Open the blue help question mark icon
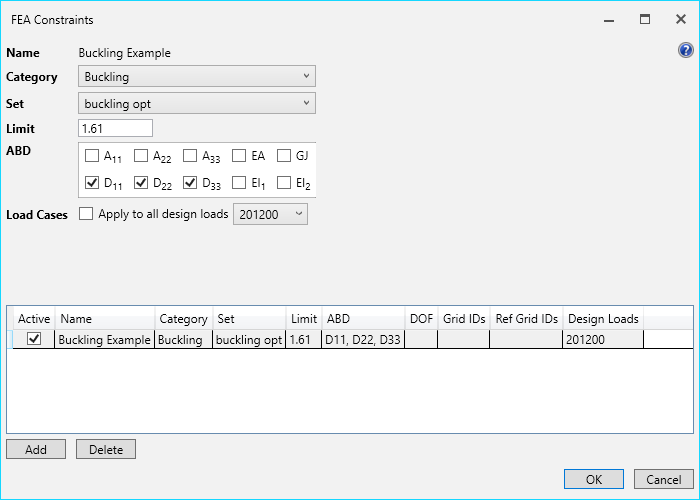The width and height of the screenshot is (700, 500). [x=685, y=50]
